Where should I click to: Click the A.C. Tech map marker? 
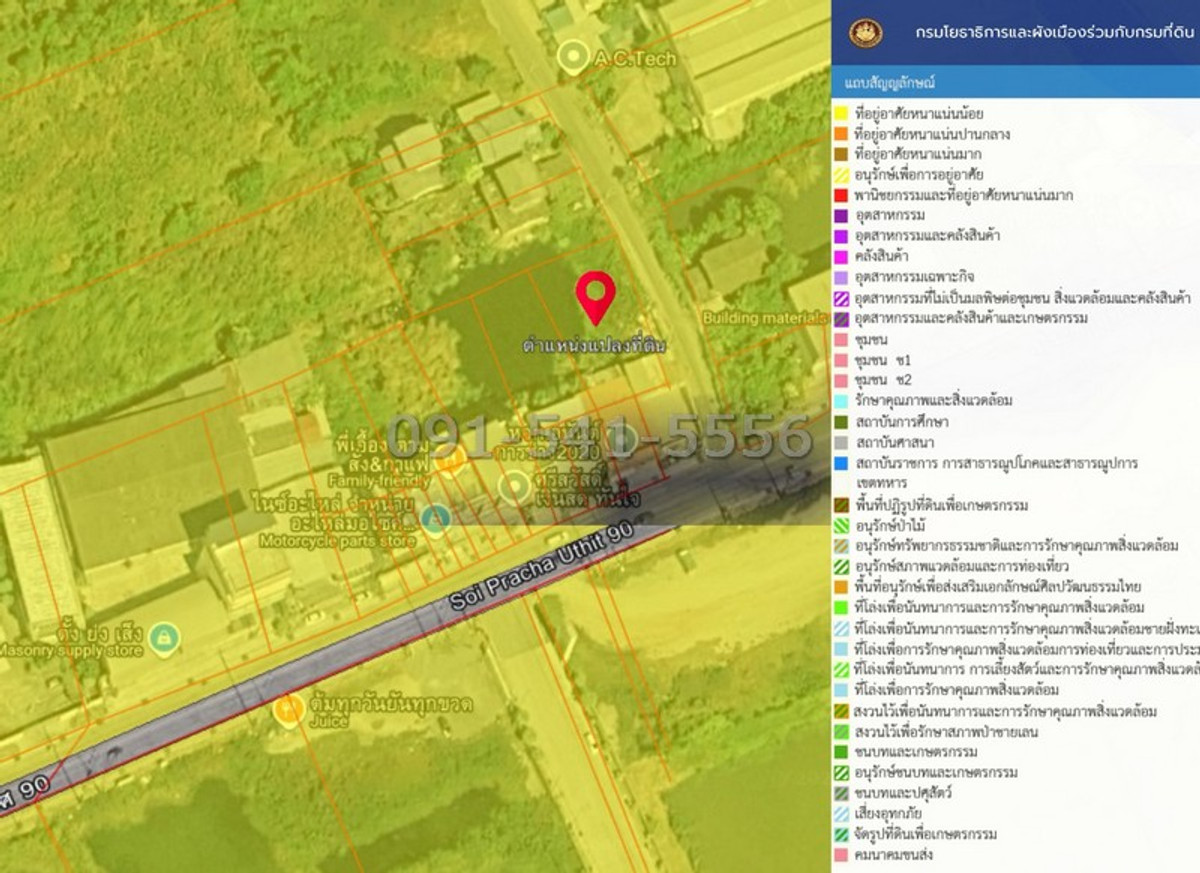pyautogui.click(x=575, y=57)
